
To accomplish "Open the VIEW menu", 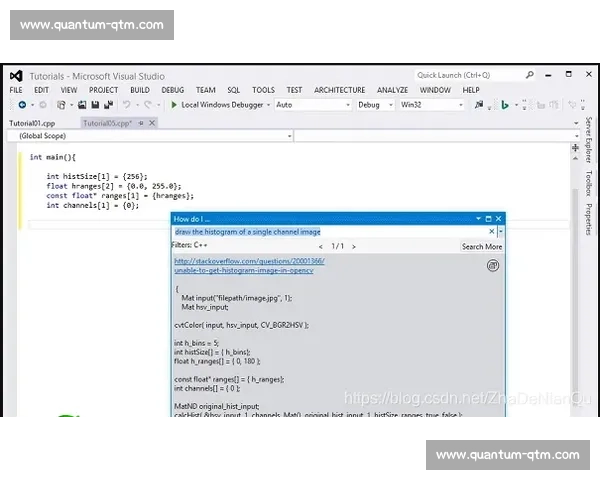I will (69, 90).
